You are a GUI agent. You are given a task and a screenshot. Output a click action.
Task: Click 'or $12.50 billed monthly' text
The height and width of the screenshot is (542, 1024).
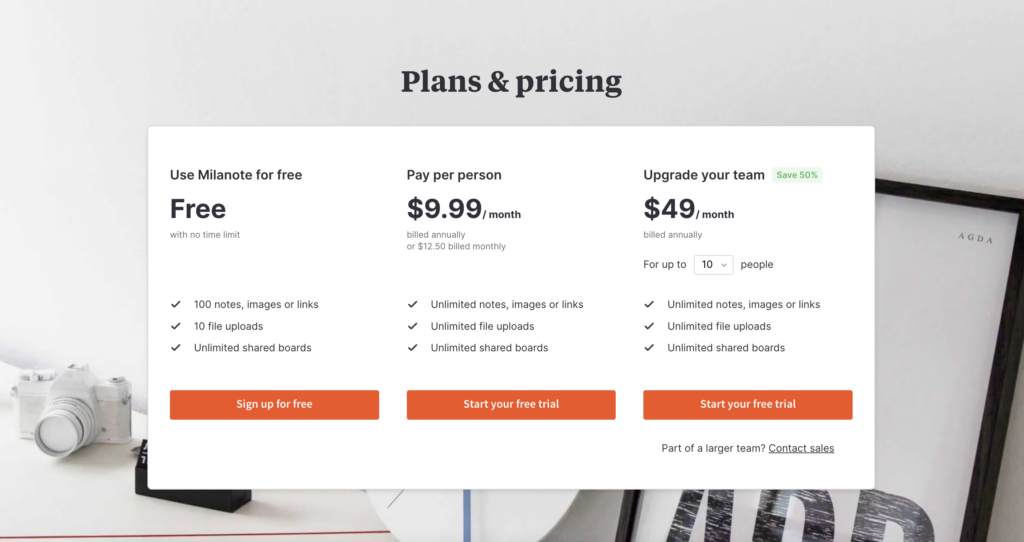456,246
